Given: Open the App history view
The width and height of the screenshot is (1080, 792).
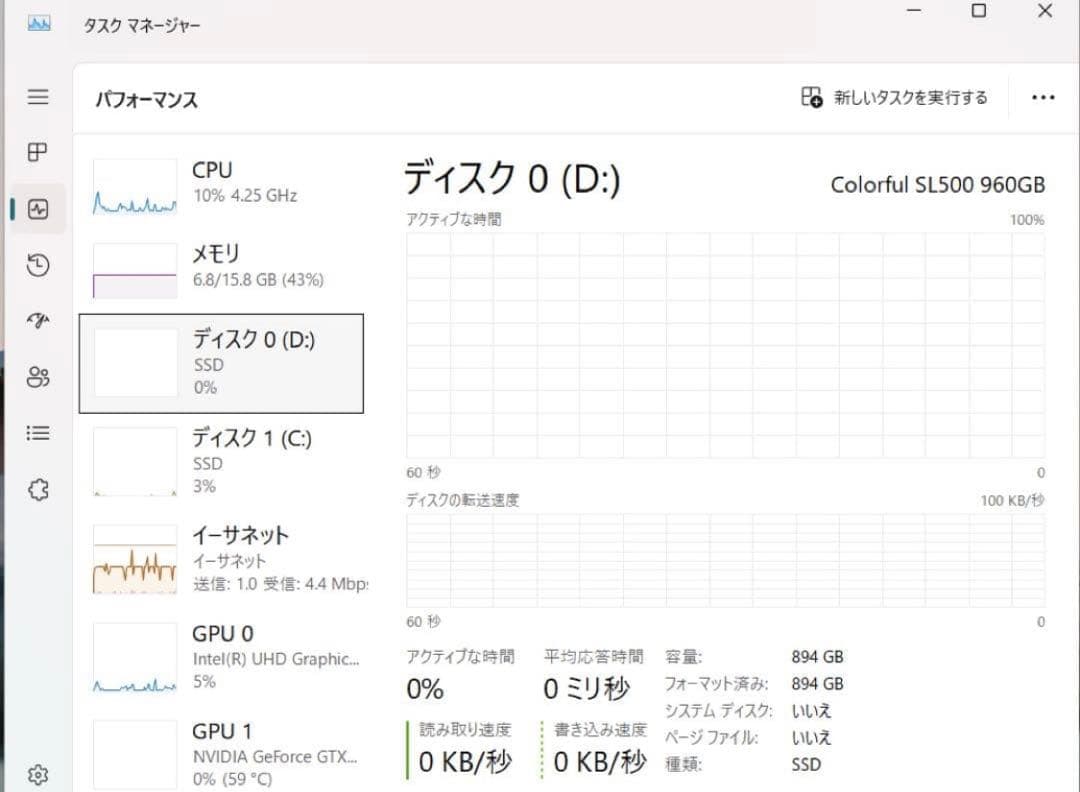Looking at the screenshot, I should (37, 264).
